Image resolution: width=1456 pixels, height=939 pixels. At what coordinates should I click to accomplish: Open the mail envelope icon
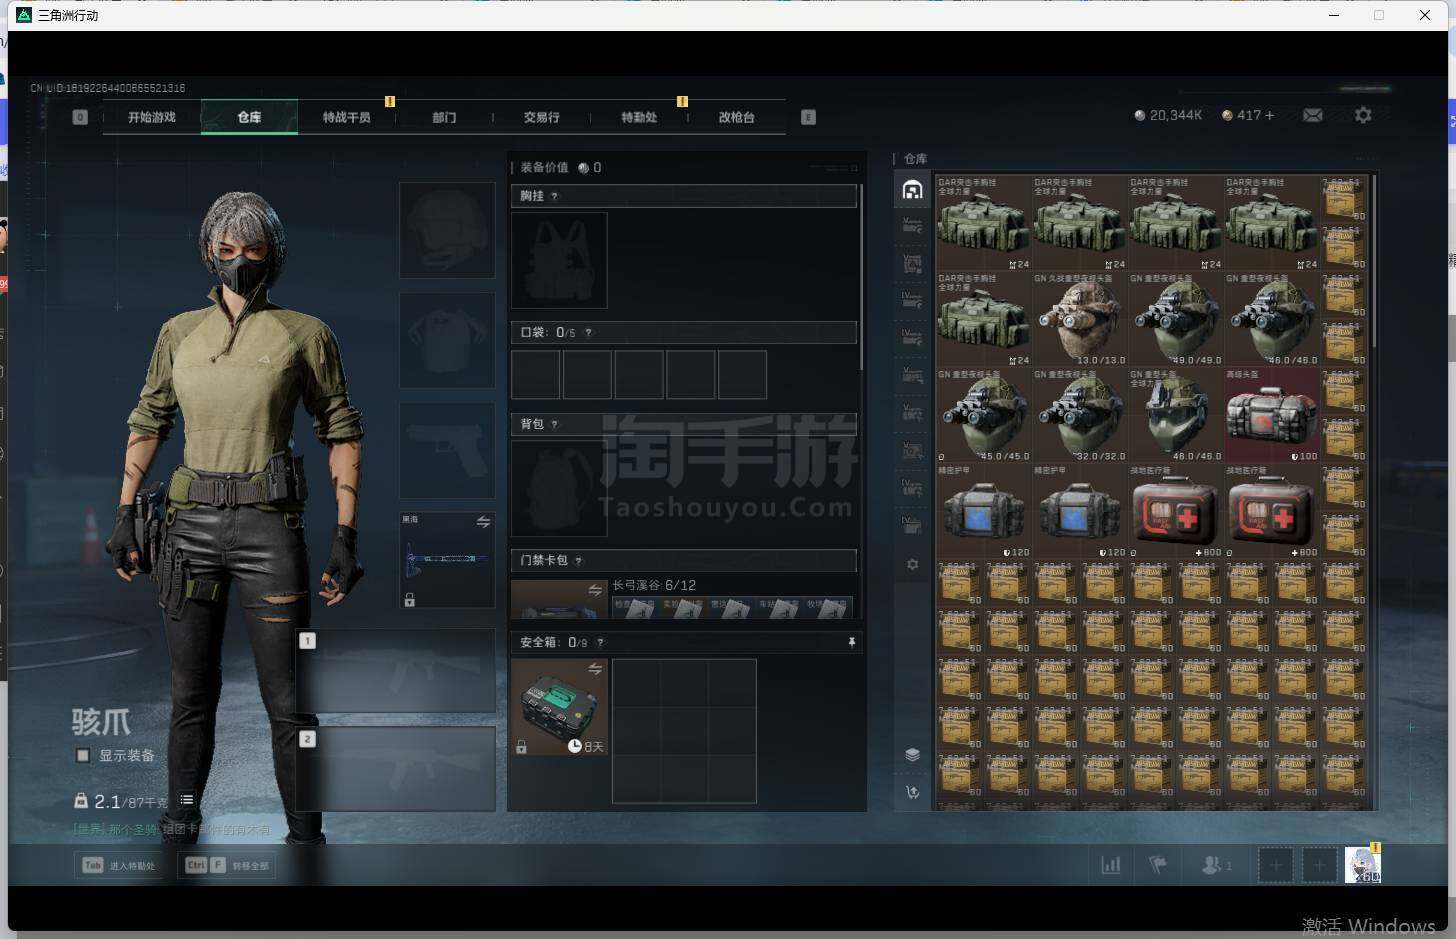pos(1313,115)
